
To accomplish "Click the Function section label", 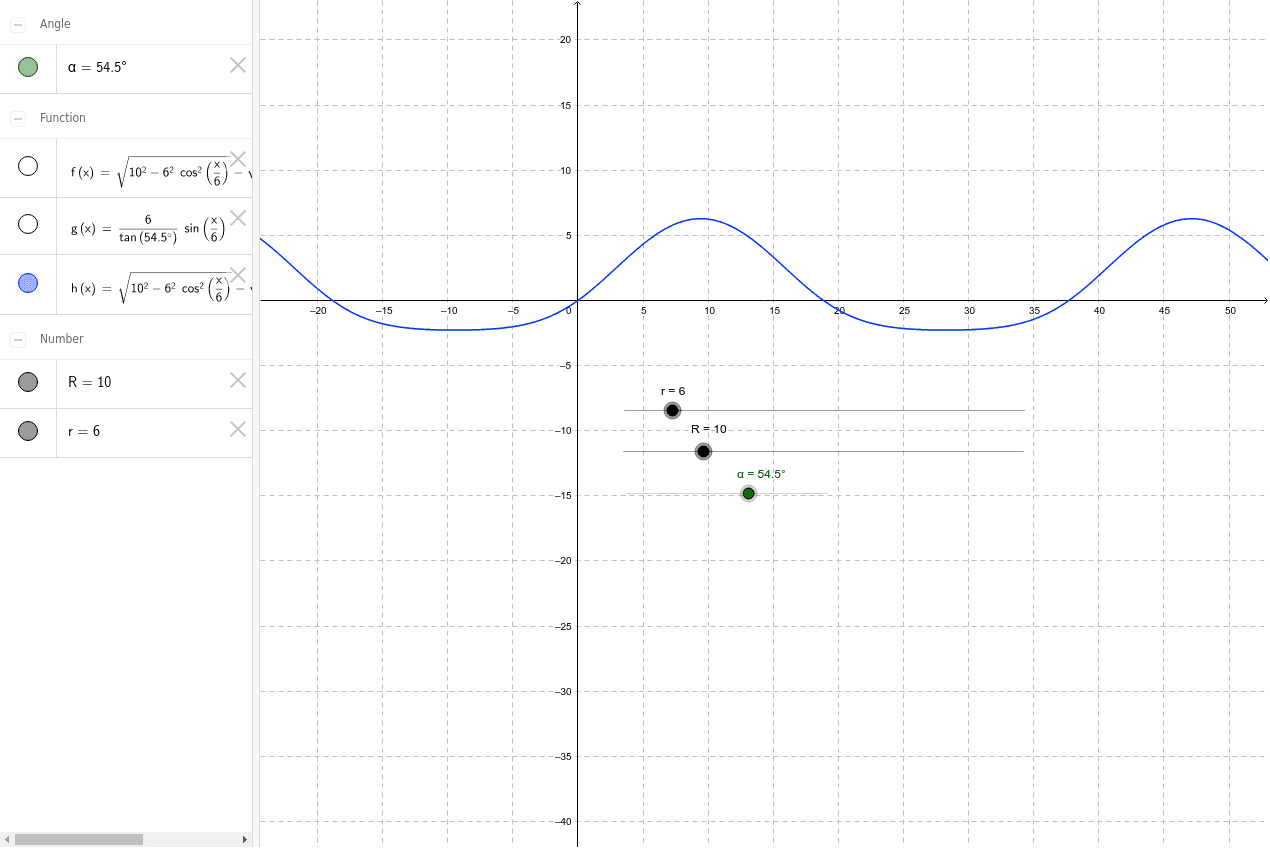I will (63, 118).
